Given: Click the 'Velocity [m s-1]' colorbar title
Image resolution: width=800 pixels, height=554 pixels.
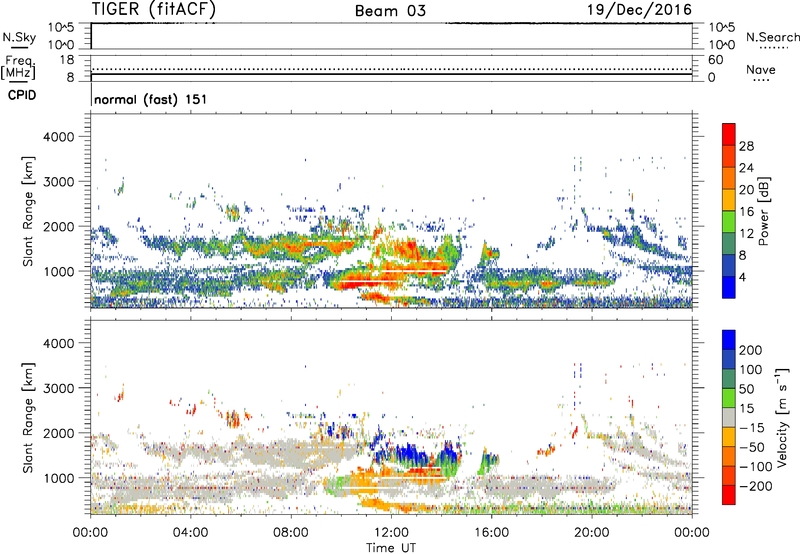Looking at the screenshot, I should [x=782, y=417].
